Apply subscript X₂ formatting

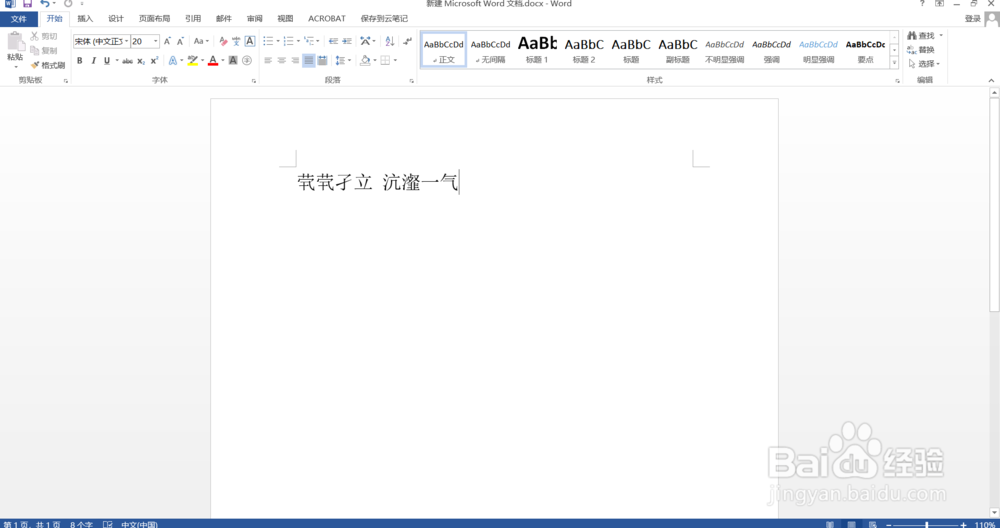[141, 61]
